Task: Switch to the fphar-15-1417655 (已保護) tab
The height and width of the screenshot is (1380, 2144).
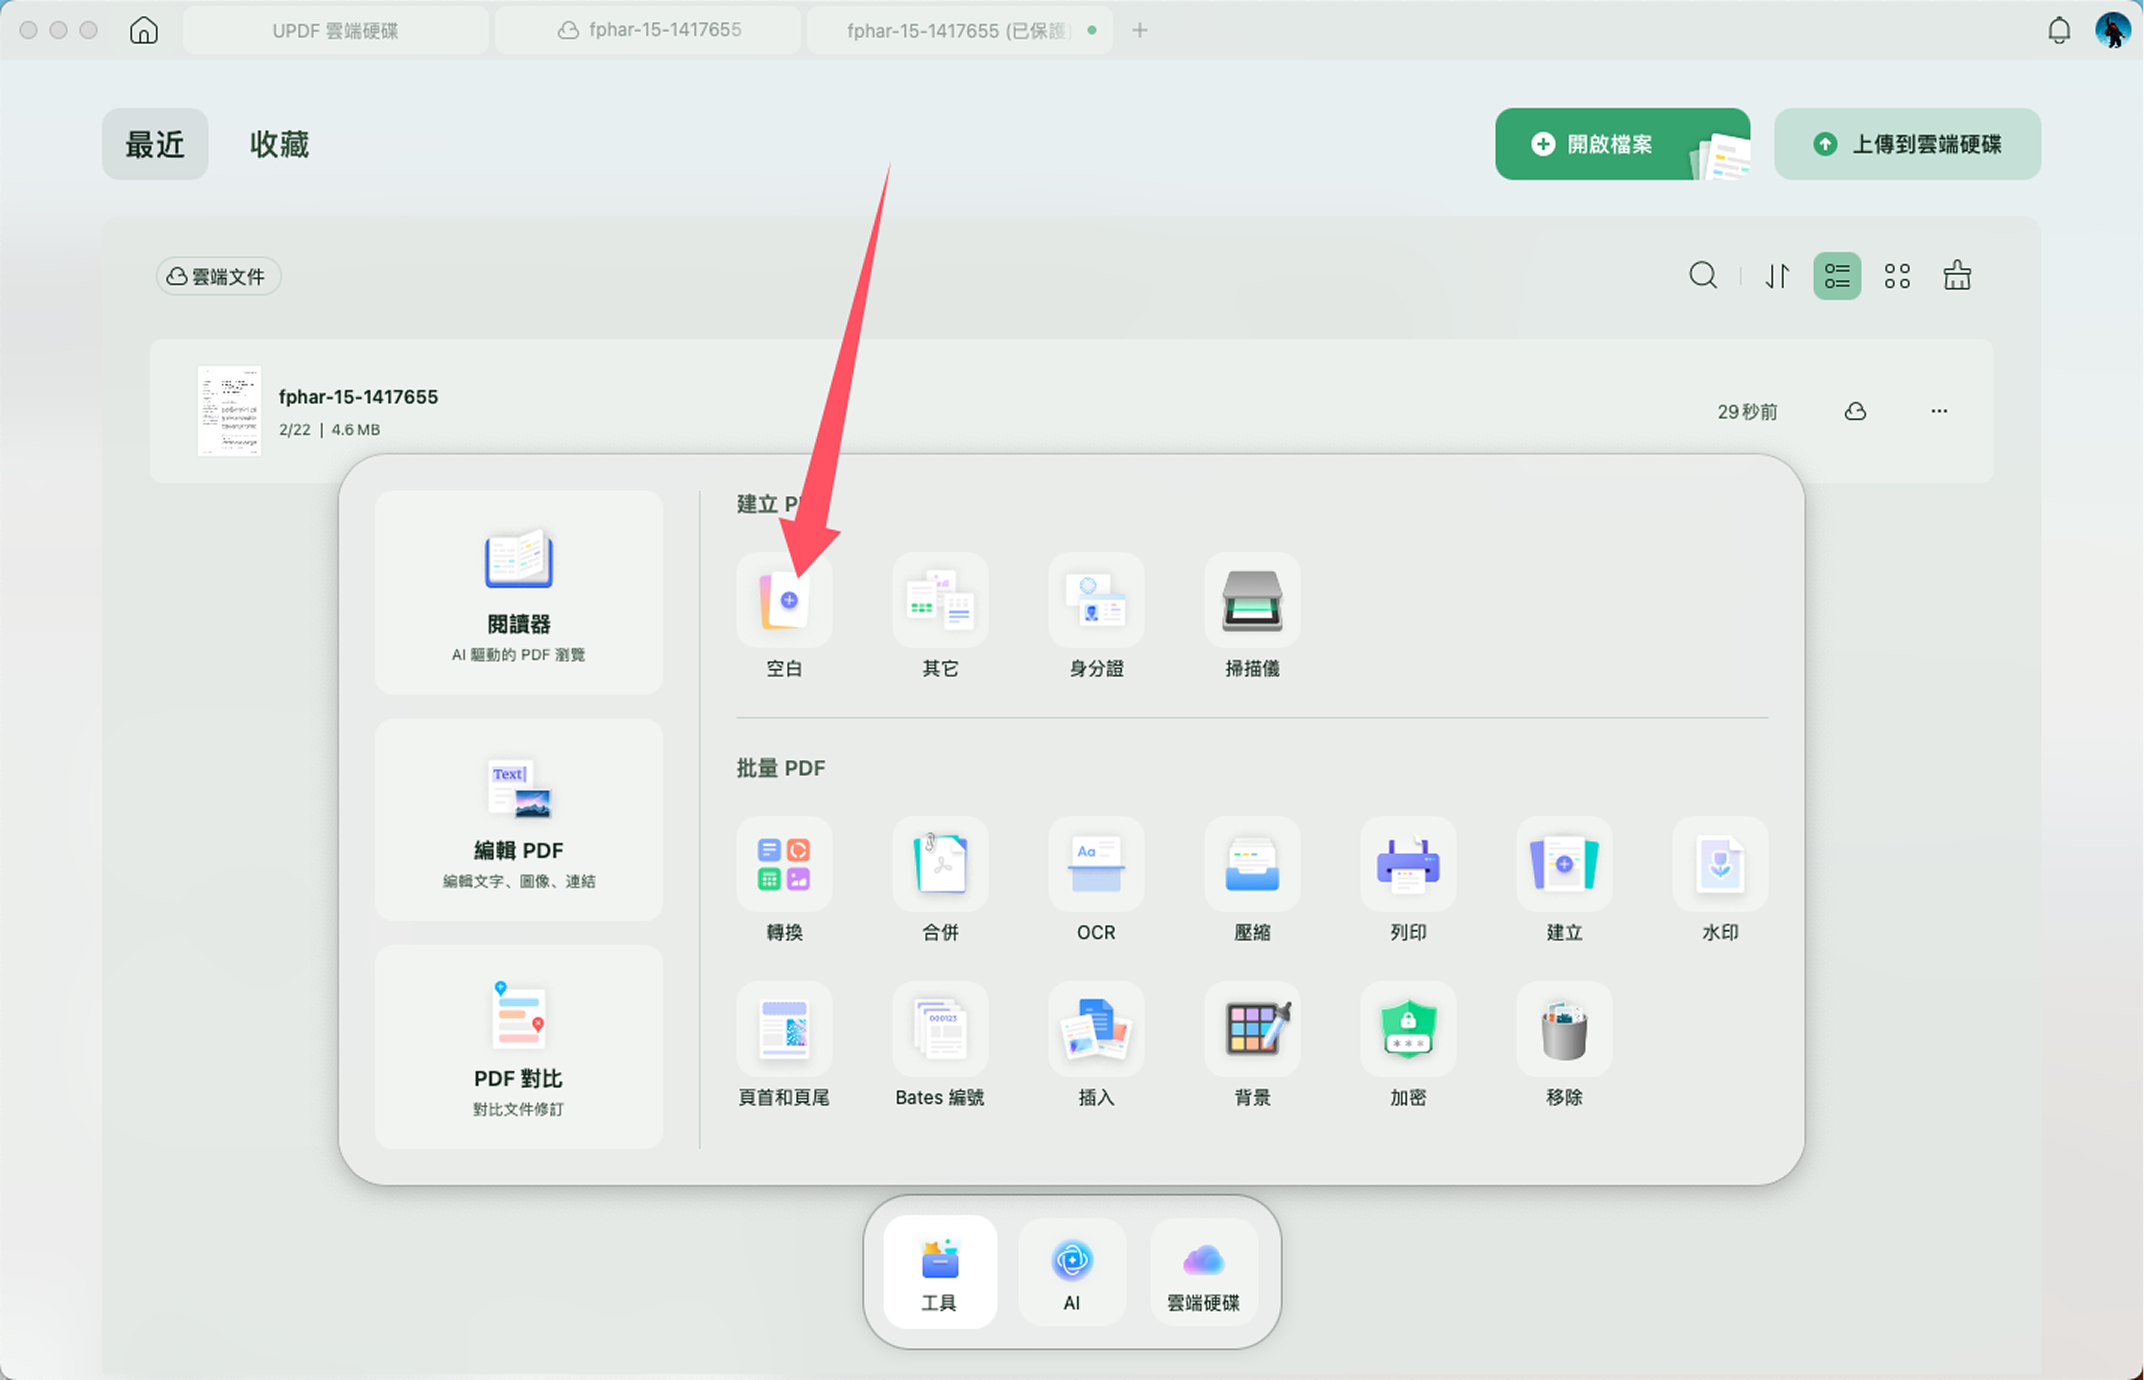Action: (x=960, y=30)
